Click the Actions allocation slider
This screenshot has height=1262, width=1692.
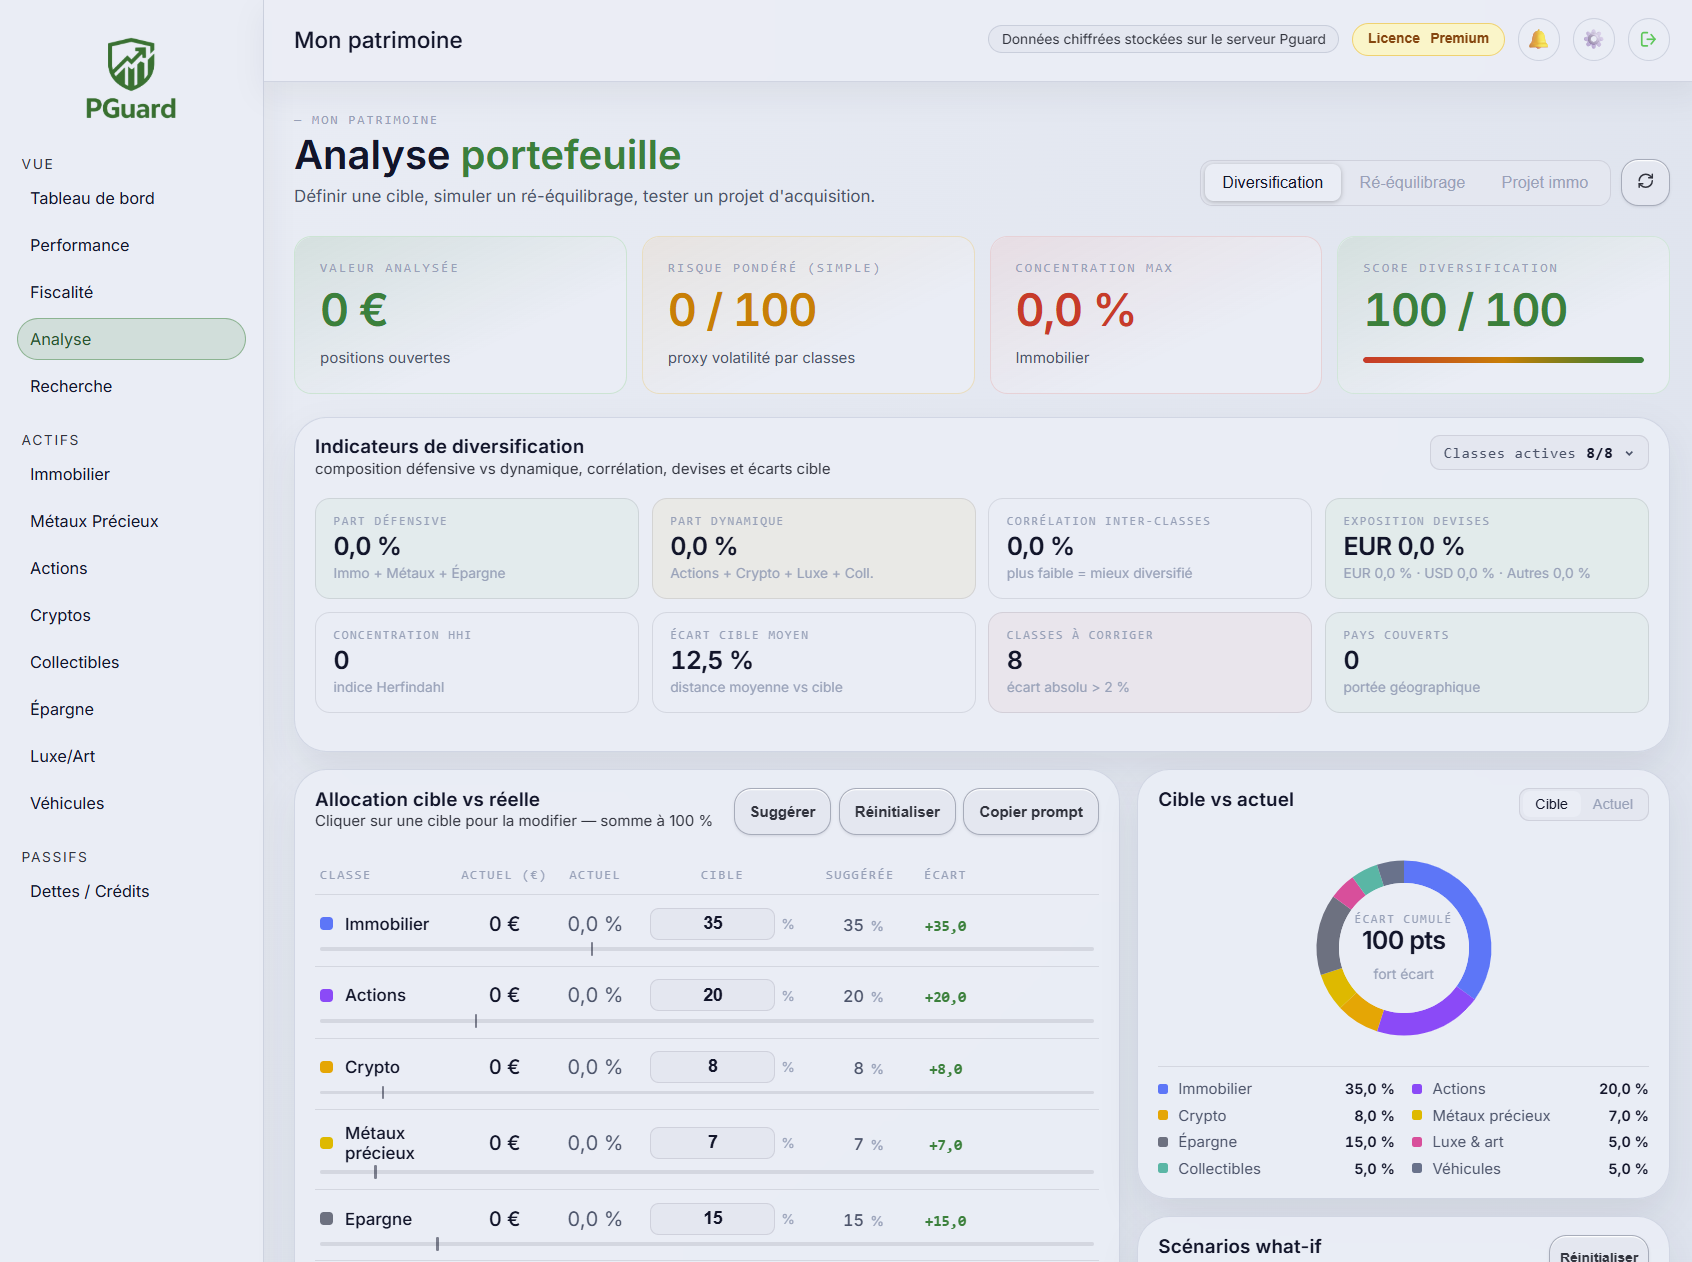click(706, 1021)
